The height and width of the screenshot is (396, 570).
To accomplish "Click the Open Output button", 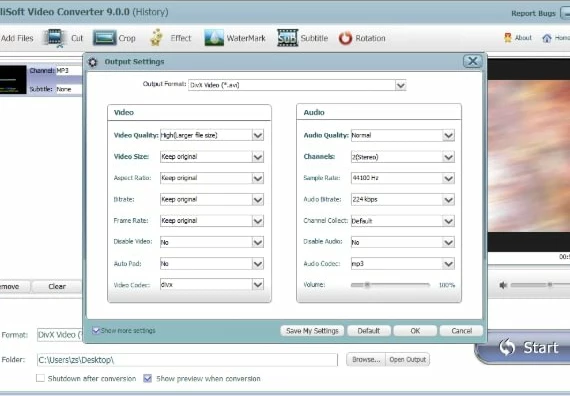I will tap(408, 359).
